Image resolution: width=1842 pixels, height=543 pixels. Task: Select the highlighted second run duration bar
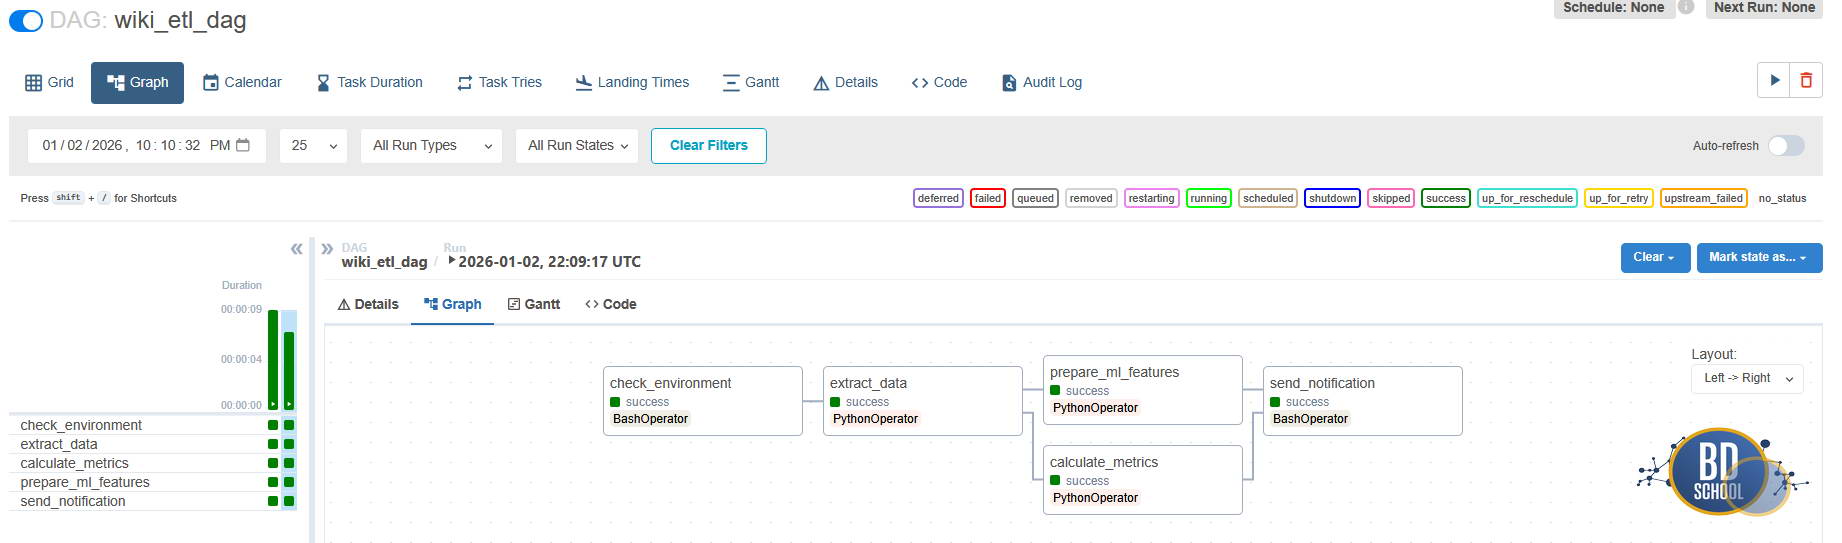tap(289, 370)
